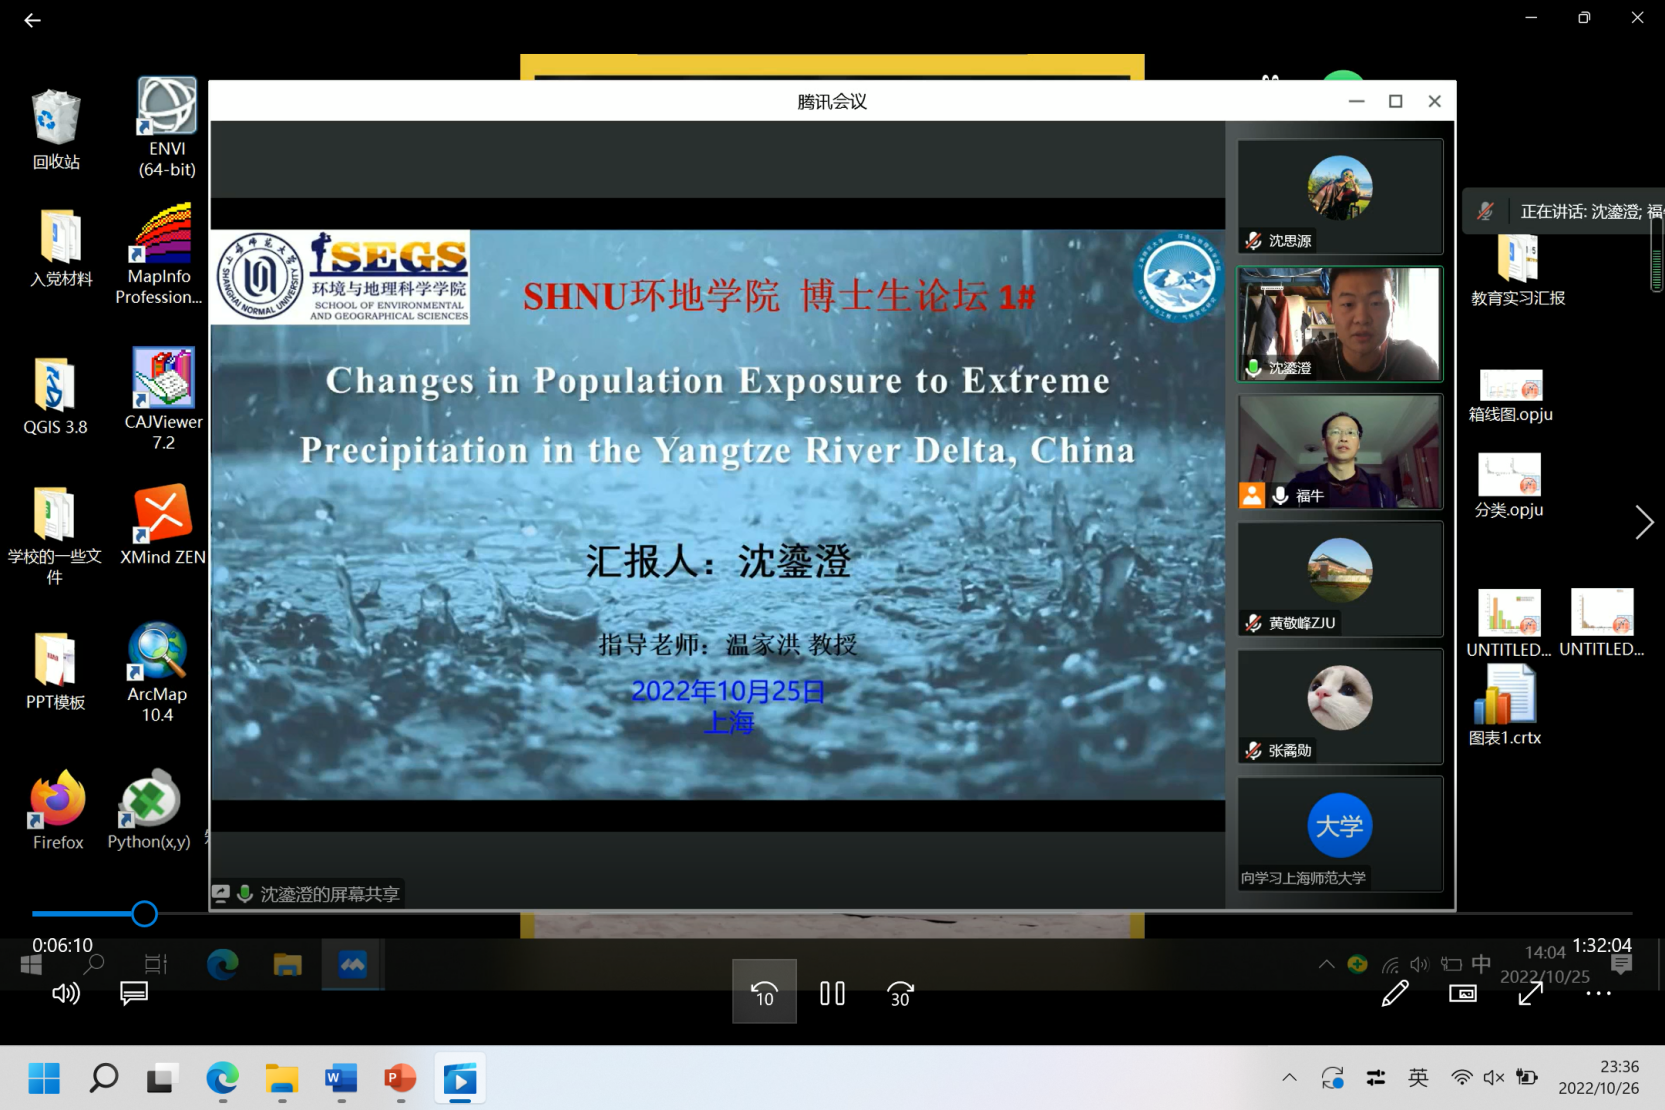Click the muted speaker tray icon
This screenshot has width=1665, height=1110.
pos(1493,1077)
